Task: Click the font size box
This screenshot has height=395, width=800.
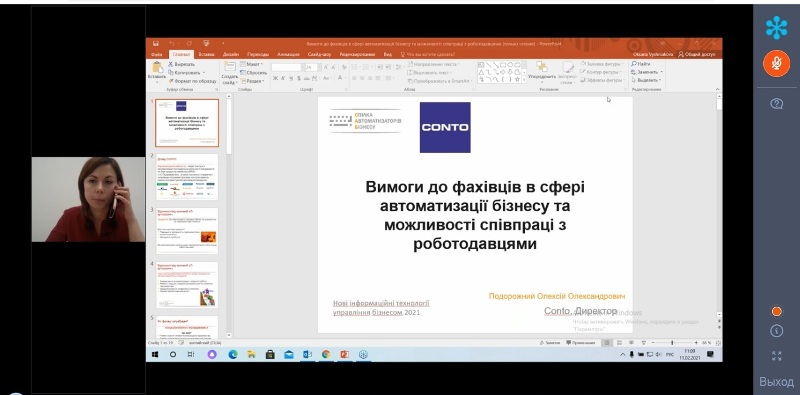Action: click(x=312, y=67)
